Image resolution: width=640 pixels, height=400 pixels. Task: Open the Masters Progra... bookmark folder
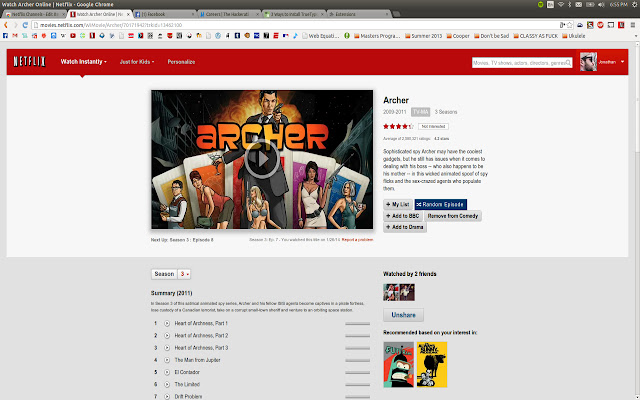[377, 36]
